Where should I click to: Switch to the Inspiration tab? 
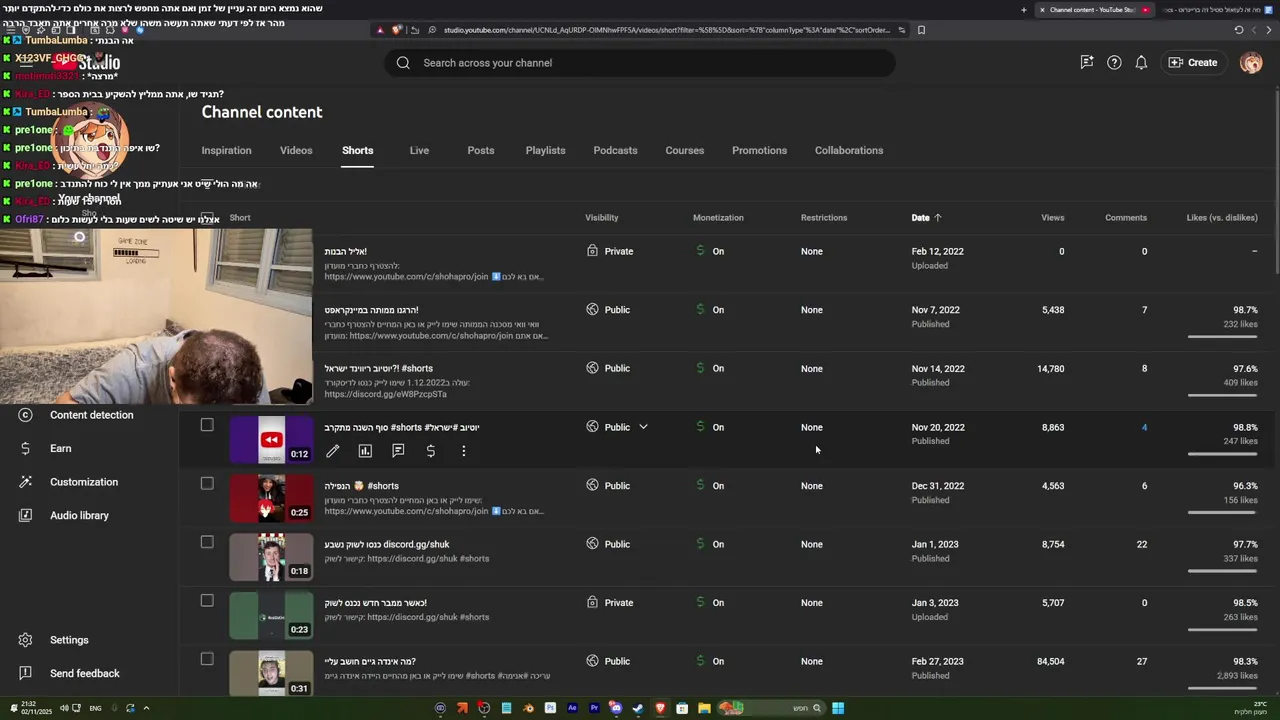coord(226,150)
